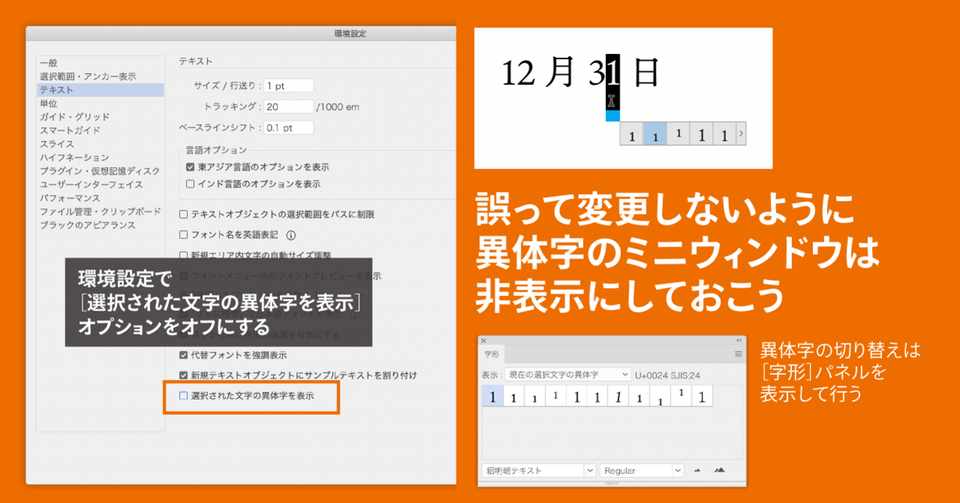
Task: Close the 字形 glyphs panel with X
Action: click(x=484, y=340)
